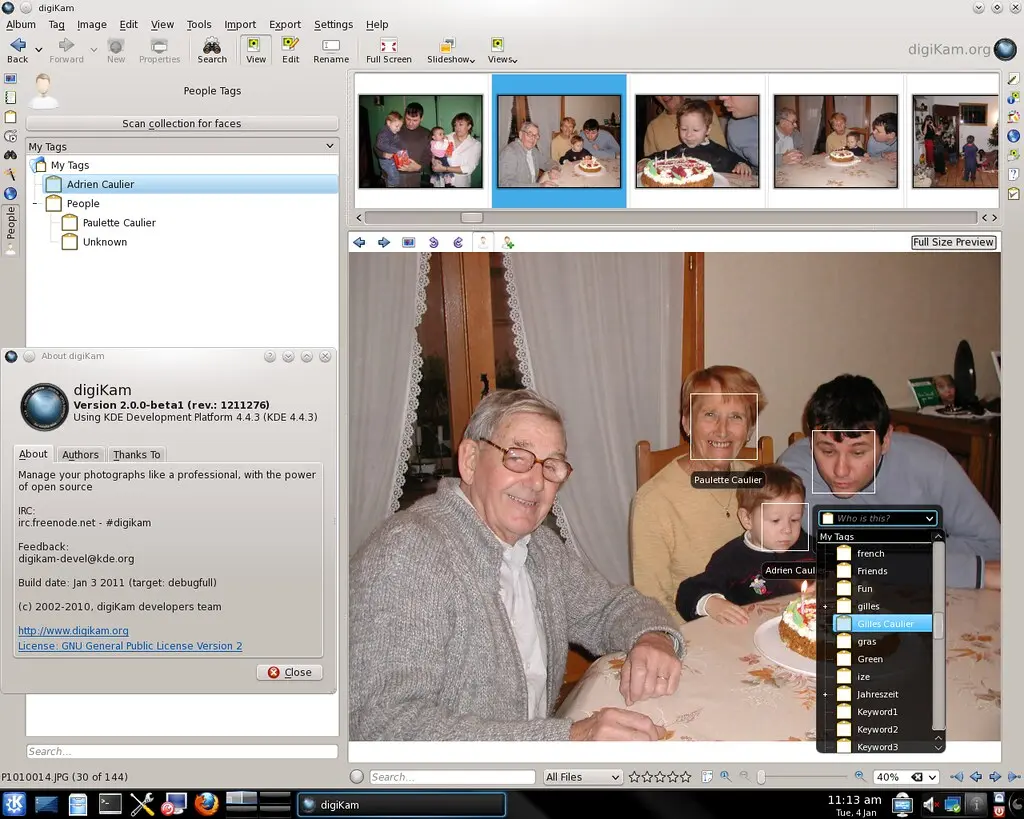This screenshot has width=1024, height=819.
Task: Open the image editor with the Edit toolbar icon
Action: [x=289, y=48]
